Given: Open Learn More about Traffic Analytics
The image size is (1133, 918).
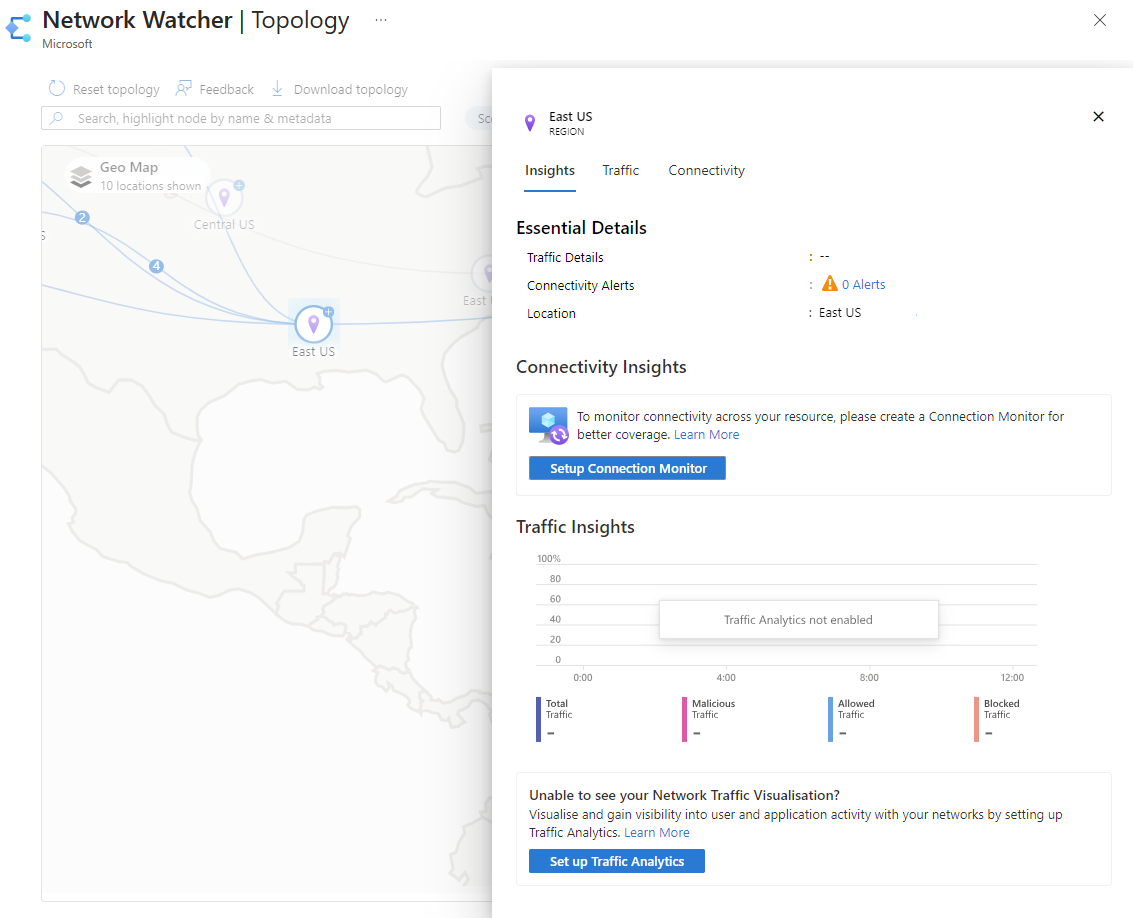Looking at the screenshot, I should pos(657,833).
